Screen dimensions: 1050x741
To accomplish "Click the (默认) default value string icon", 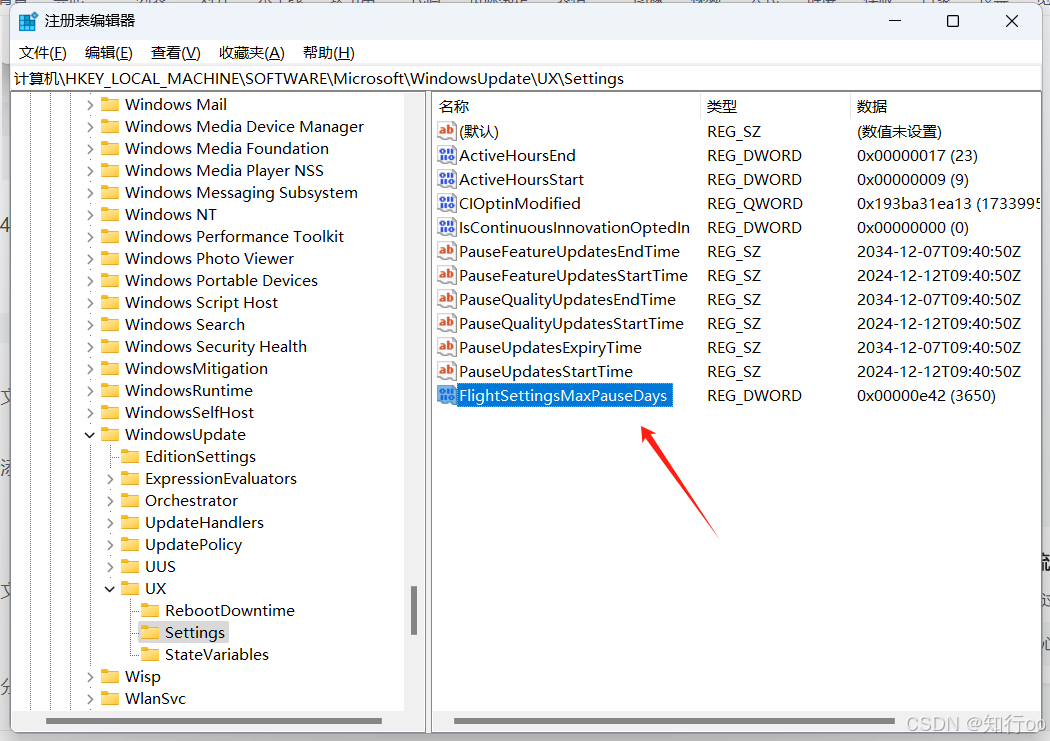I will click(x=447, y=131).
